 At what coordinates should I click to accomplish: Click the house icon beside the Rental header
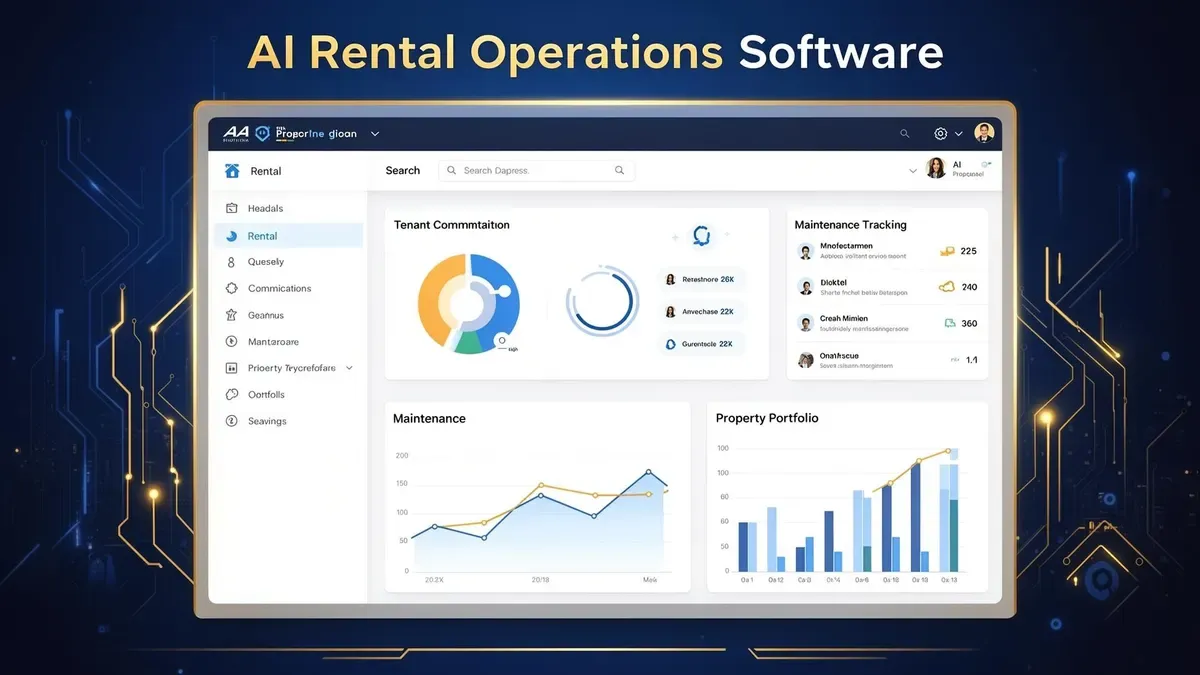[x=232, y=171]
